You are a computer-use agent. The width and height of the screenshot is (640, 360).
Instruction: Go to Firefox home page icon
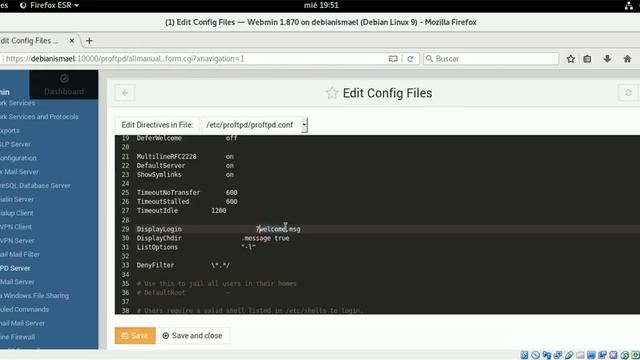point(627,59)
